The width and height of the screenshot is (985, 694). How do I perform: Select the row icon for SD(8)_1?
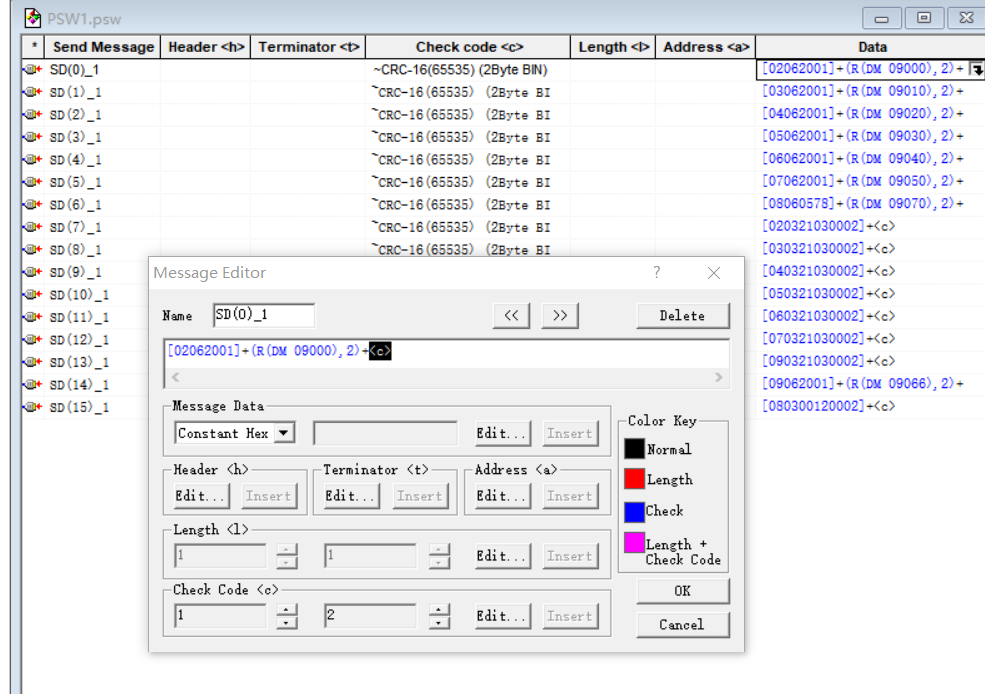(33, 250)
